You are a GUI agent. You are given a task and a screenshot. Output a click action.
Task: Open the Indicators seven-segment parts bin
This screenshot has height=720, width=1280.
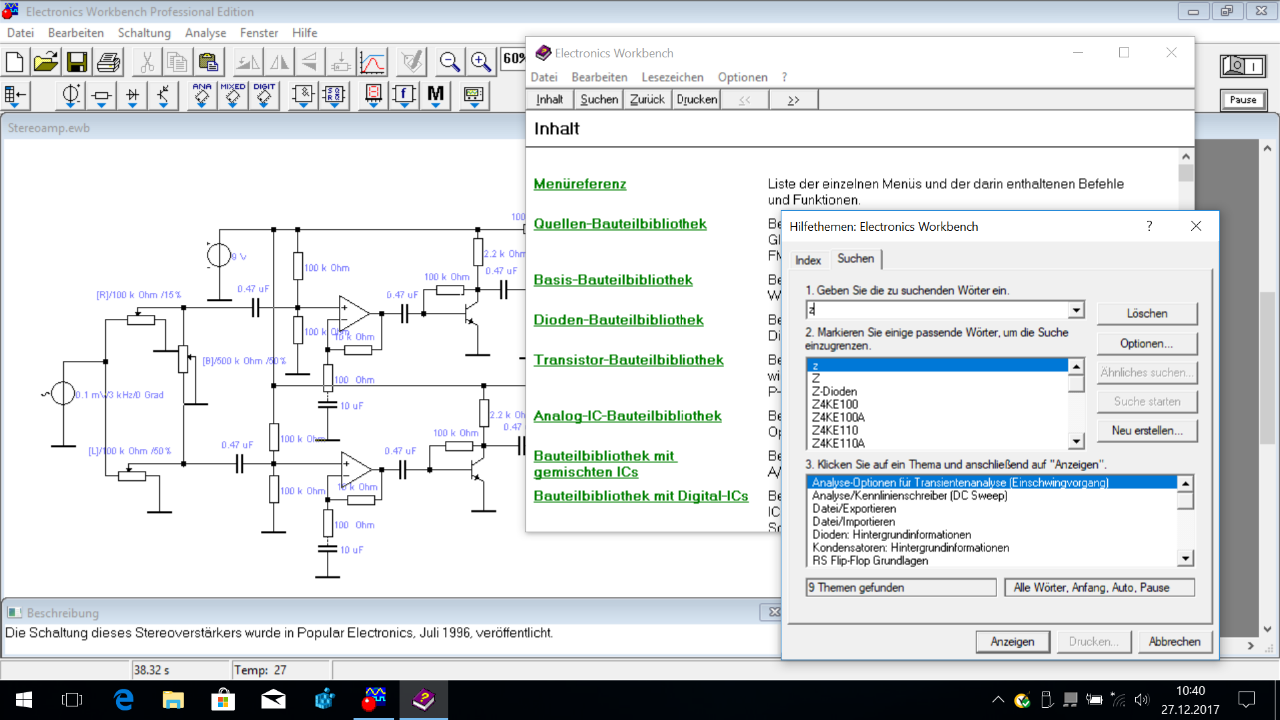click(374, 96)
